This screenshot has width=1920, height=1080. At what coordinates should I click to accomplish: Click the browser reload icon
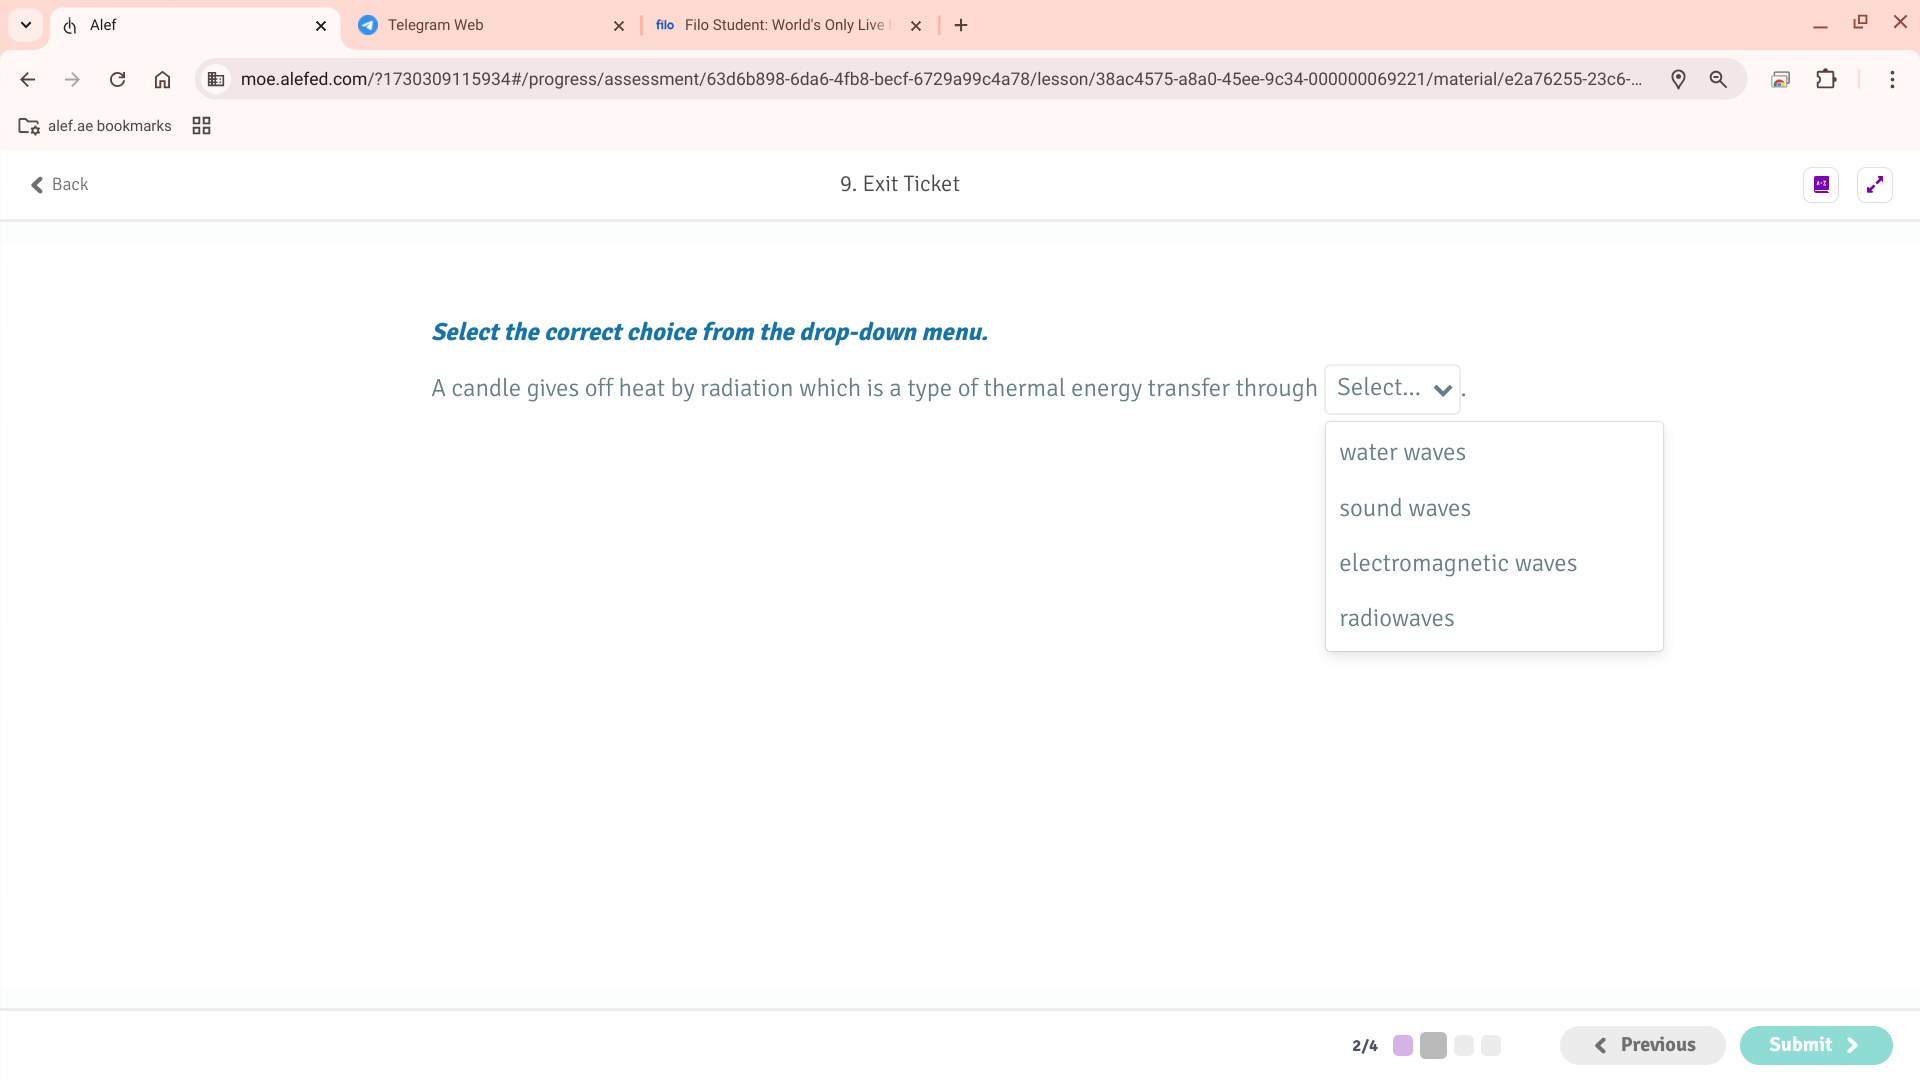pos(117,79)
